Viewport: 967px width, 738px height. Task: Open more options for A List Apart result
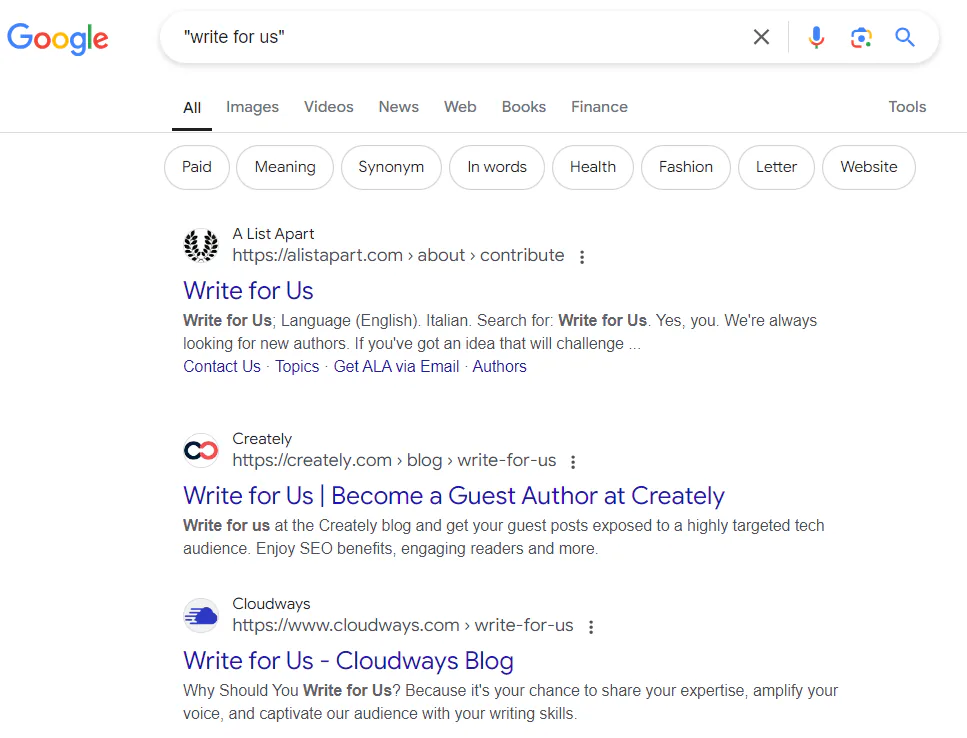[x=582, y=257]
